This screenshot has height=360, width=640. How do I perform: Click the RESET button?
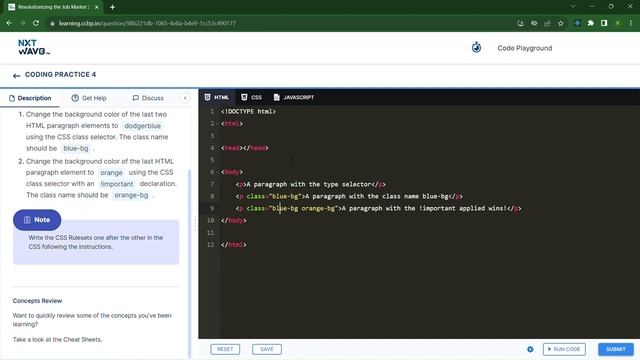[x=225, y=349]
